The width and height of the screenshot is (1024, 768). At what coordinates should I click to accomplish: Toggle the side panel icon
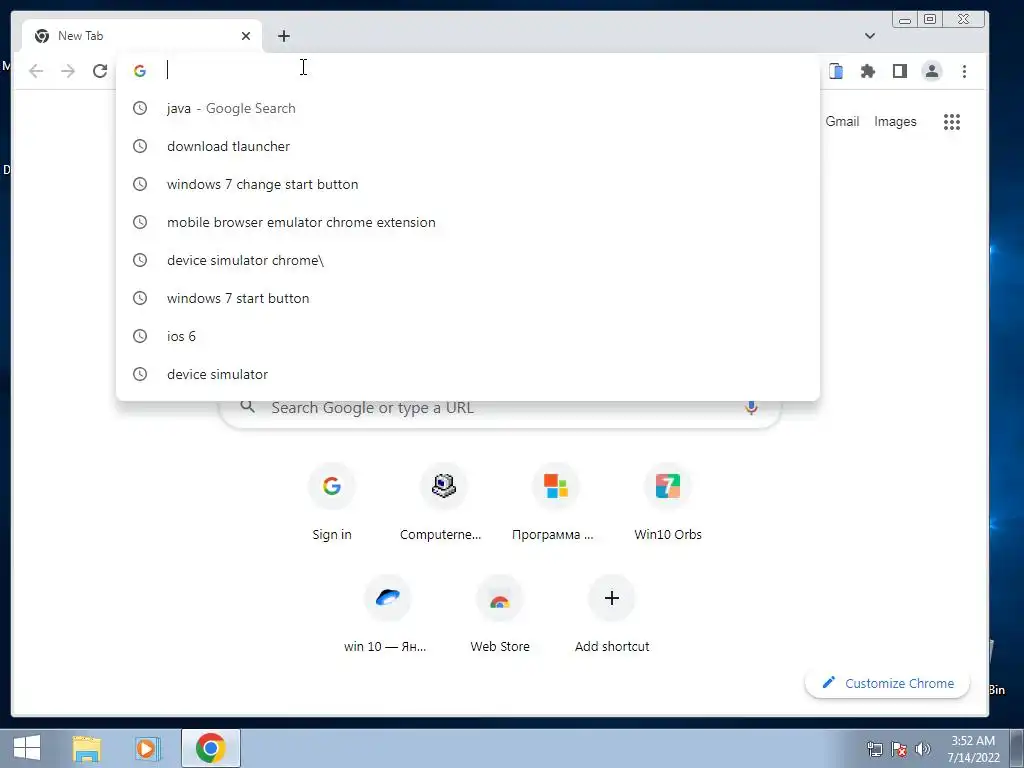pyautogui.click(x=900, y=71)
